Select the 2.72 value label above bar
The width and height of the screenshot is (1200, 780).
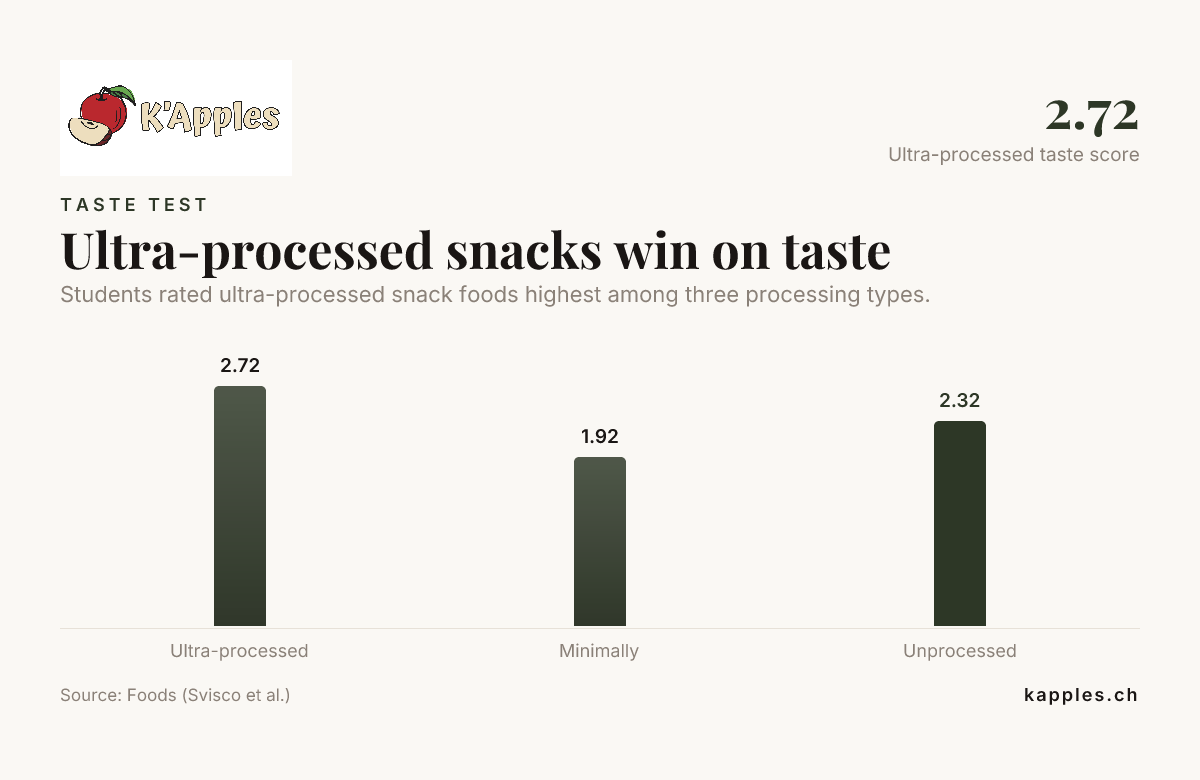click(x=240, y=365)
